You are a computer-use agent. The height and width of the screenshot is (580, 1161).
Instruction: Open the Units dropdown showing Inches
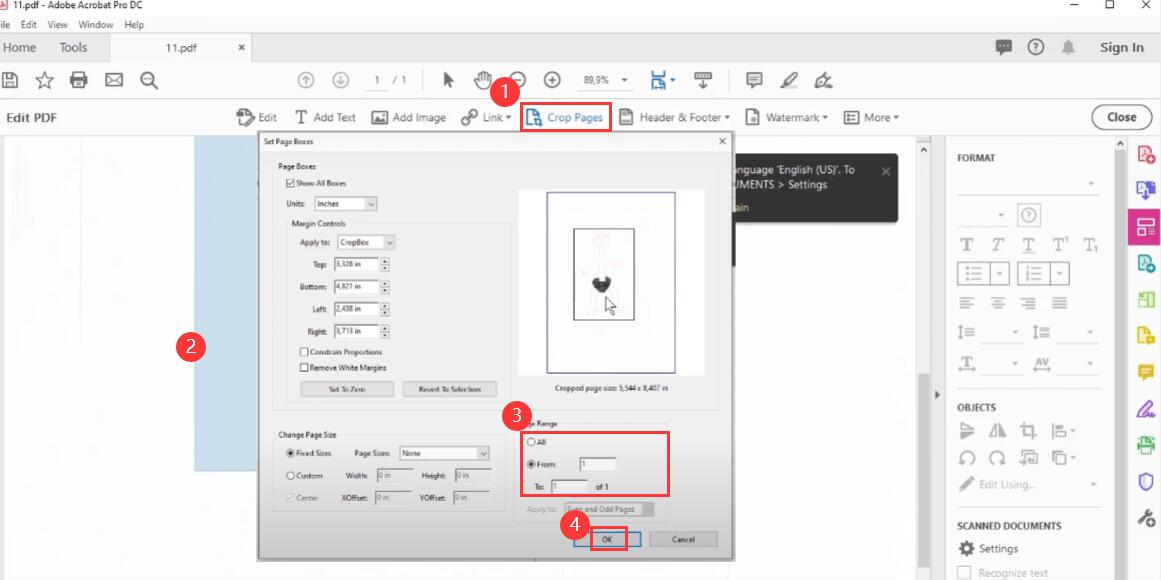pos(345,203)
